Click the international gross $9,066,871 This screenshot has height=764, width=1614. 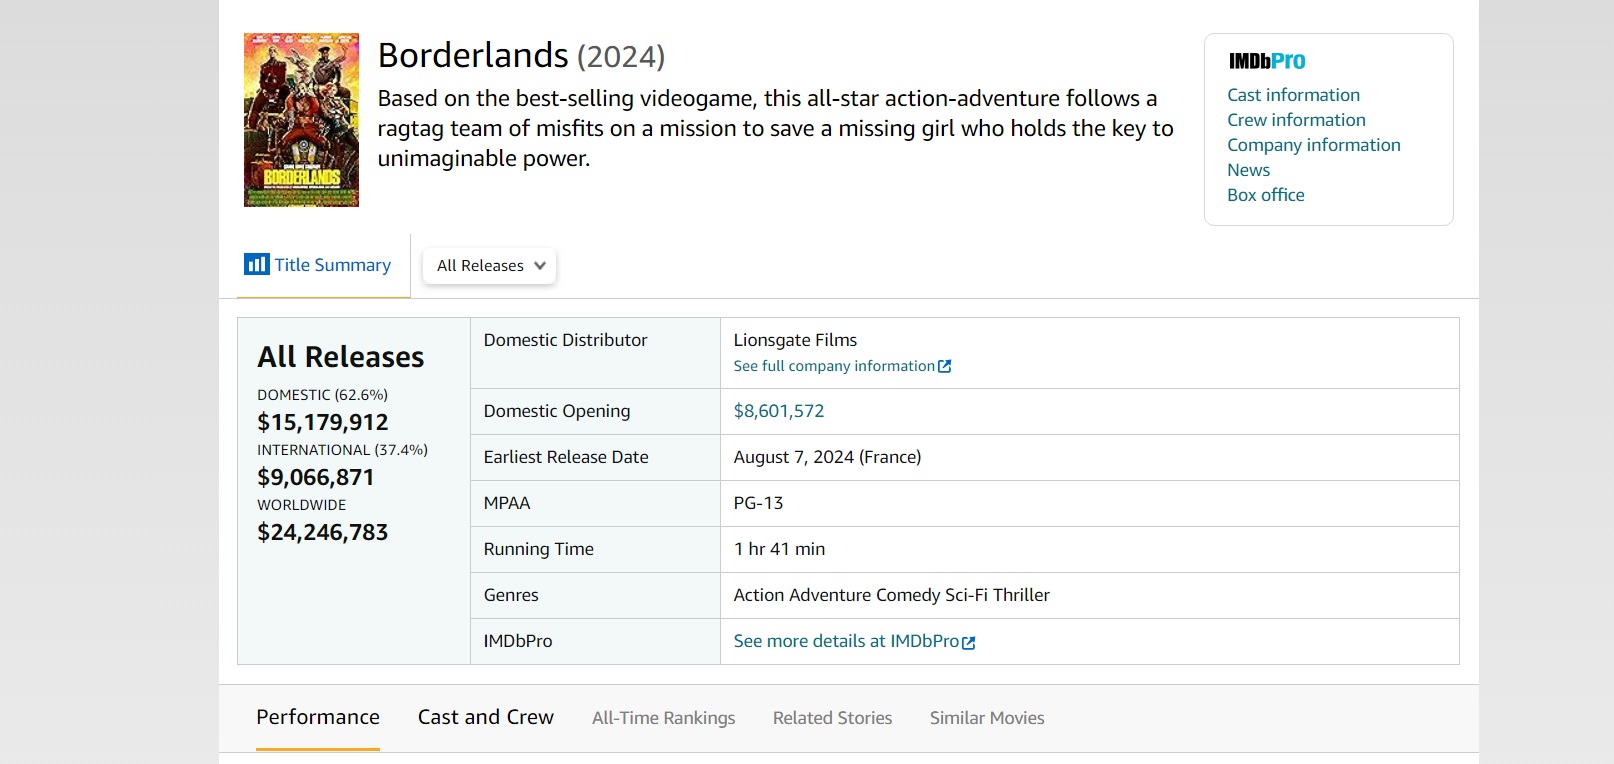click(316, 477)
